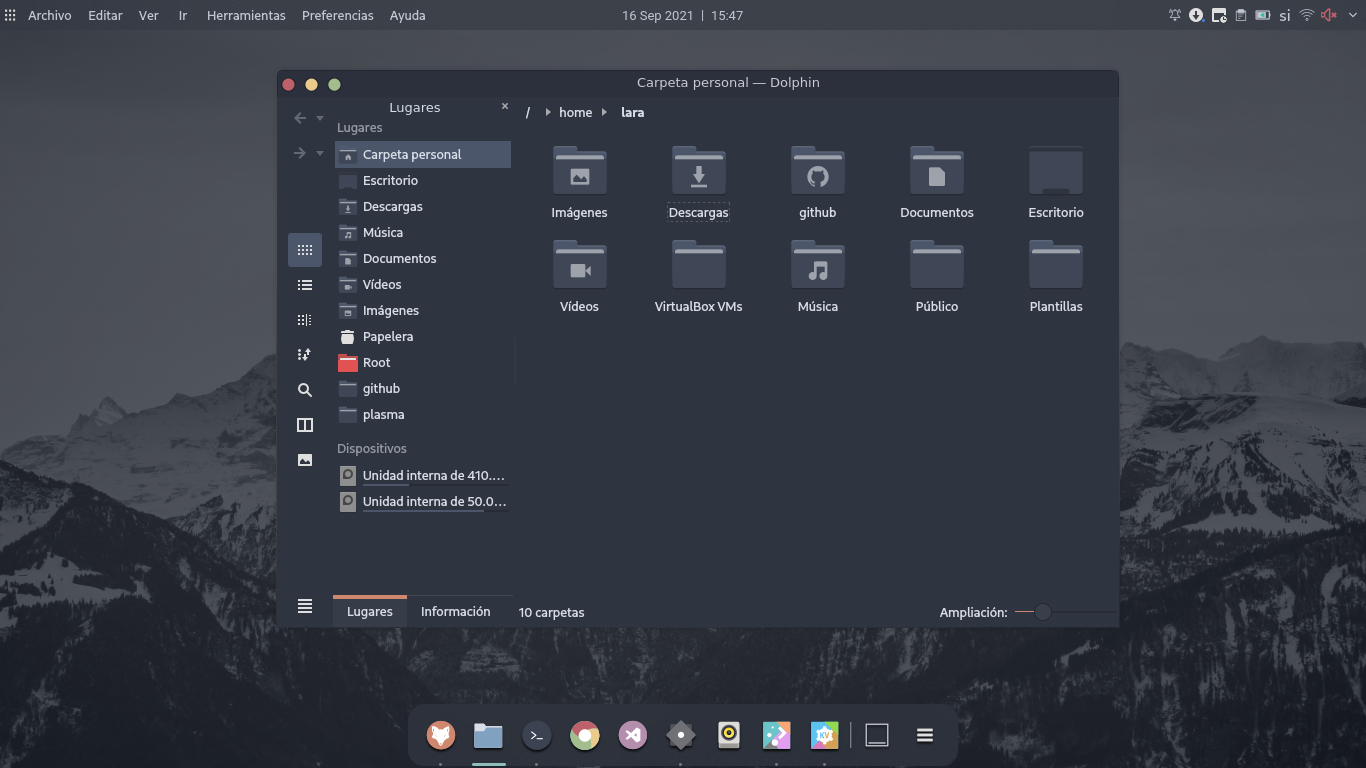The width and height of the screenshot is (1366, 768).
Task: Open the battery status tray icon
Action: (1263, 15)
